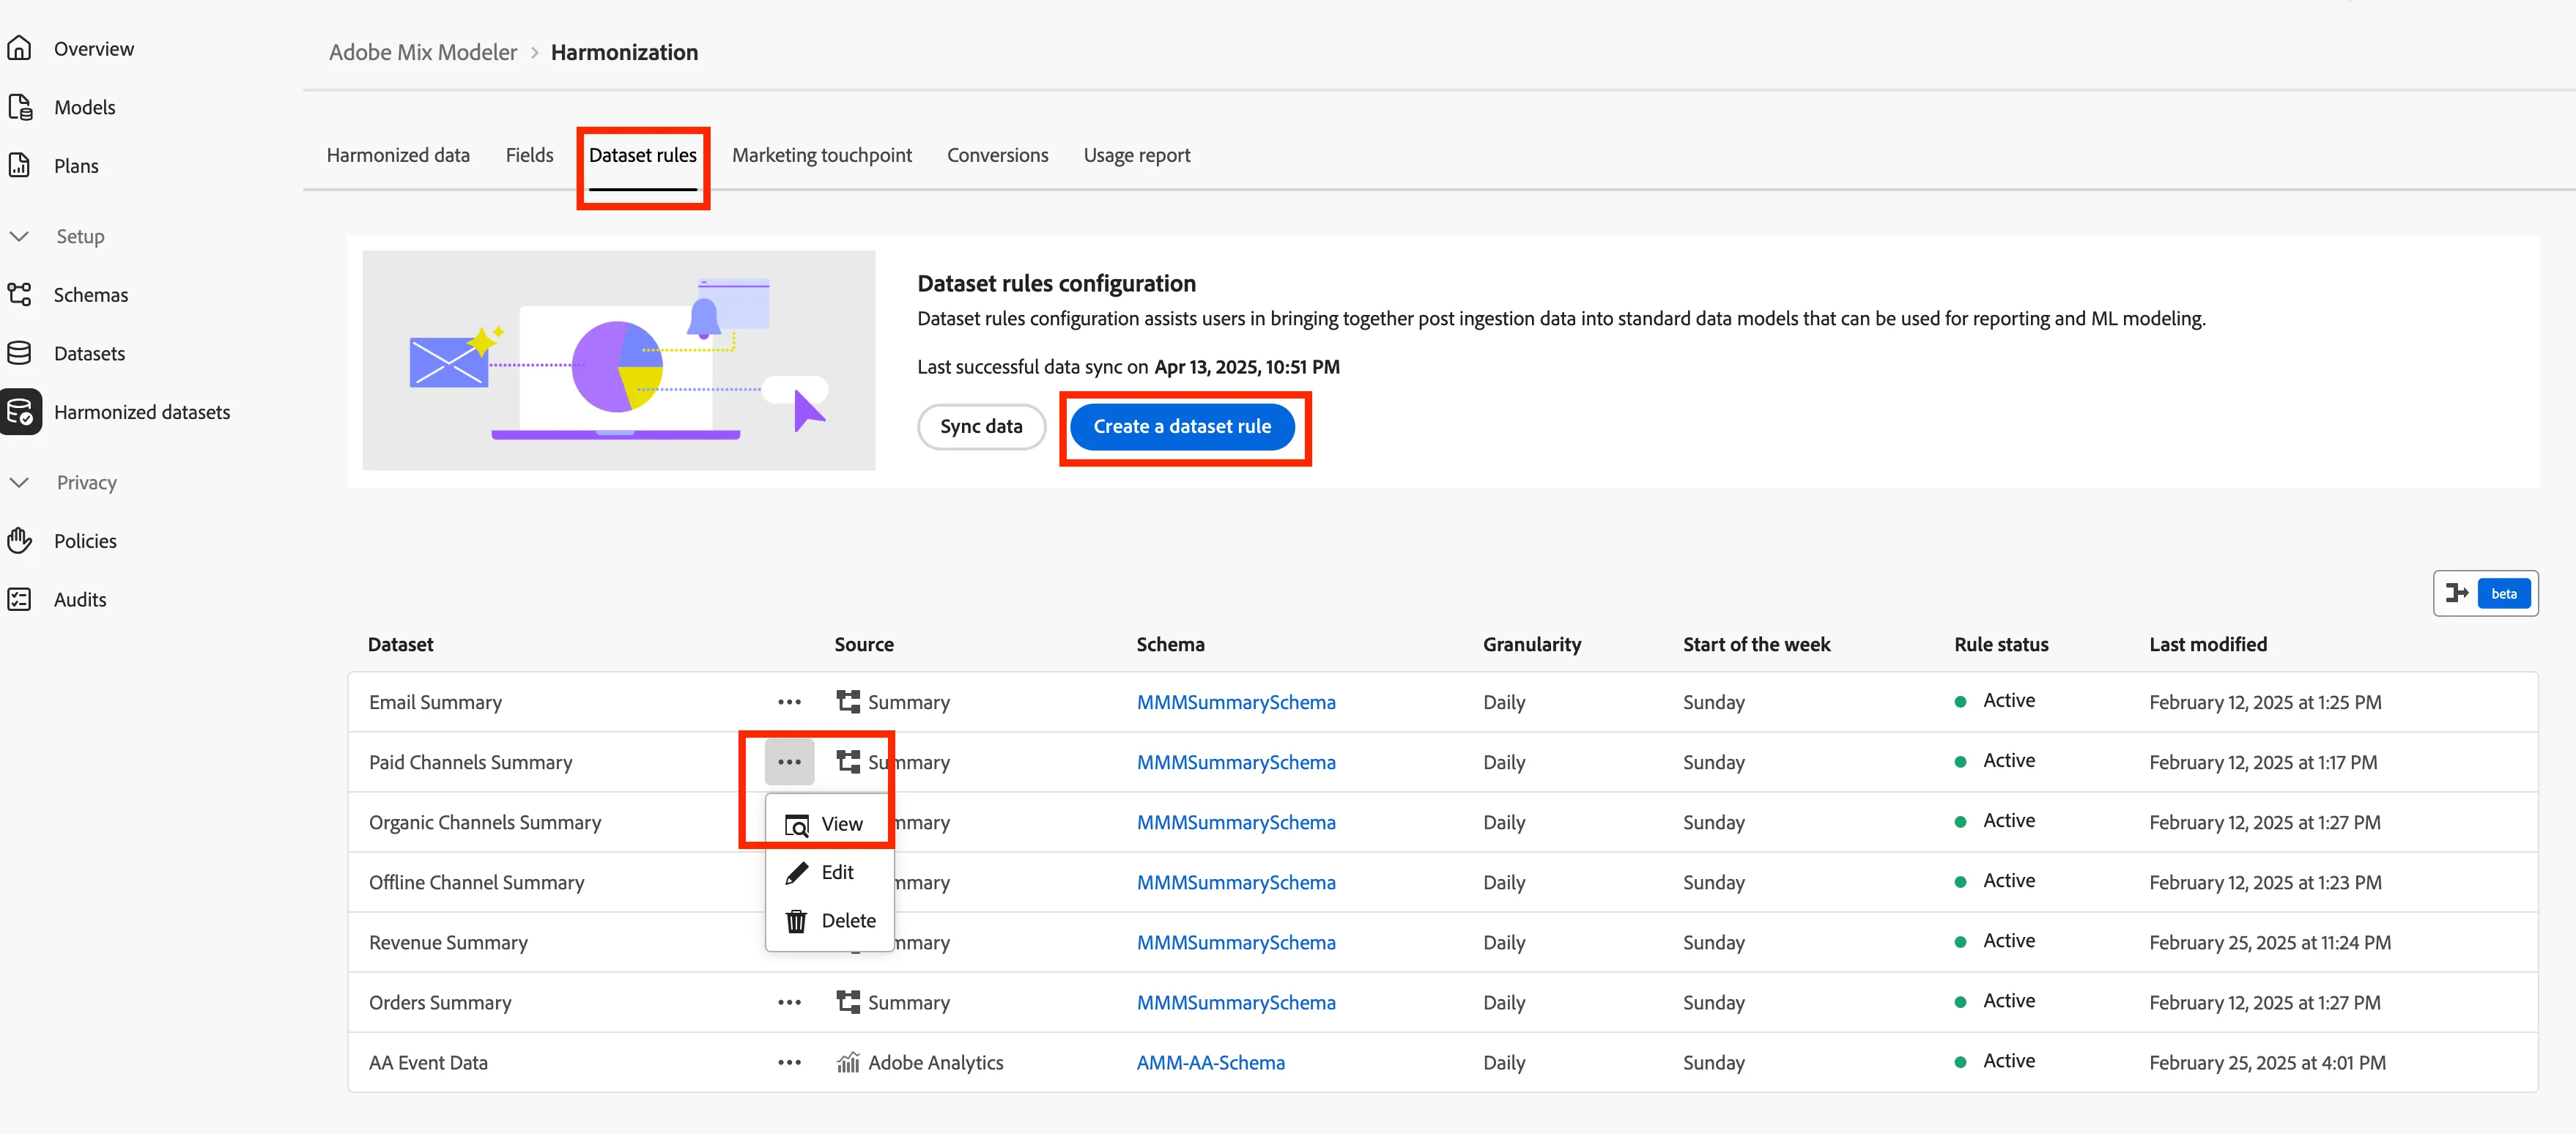Screen dimensions: 2576x1134
Task: Click the Models icon in sidebar
Action: coord(20,107)
